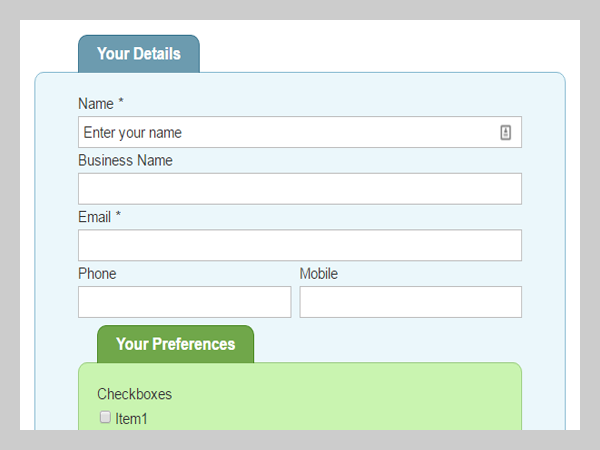Place cursor in the Phone field
600x450 pixels.
(184, 302)
